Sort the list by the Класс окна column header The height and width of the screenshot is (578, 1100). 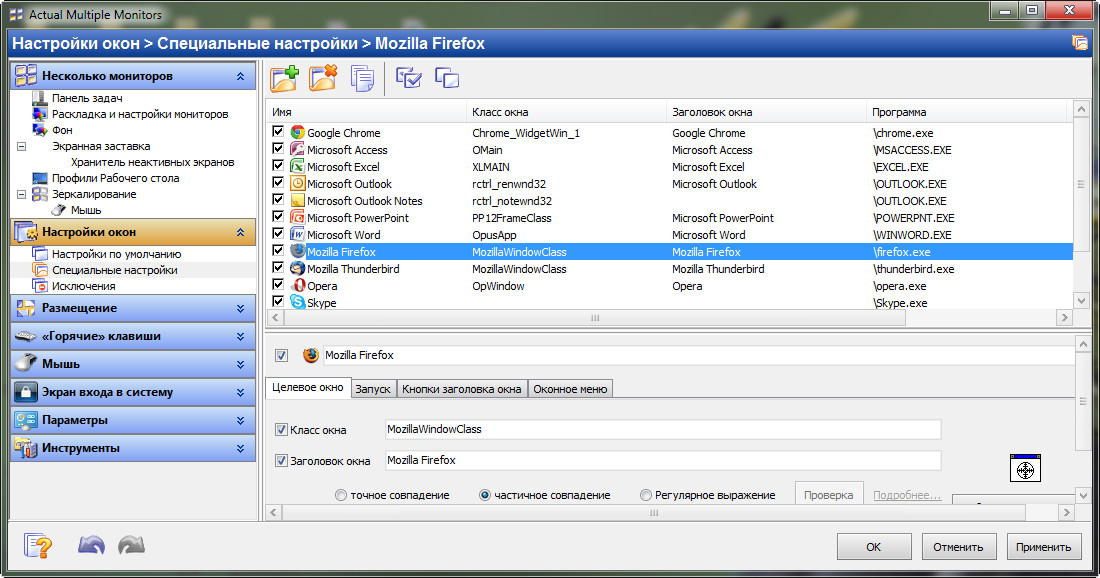pos(566,112)
